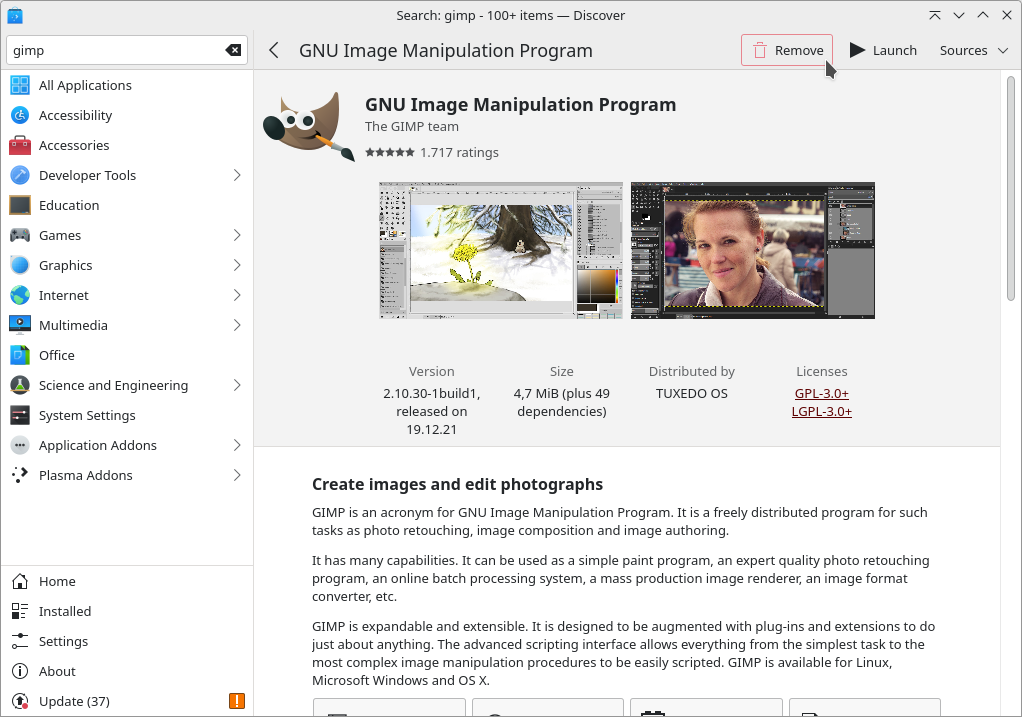Click the Developer Tools hammer icon
The height and width of the screenshot is (717, 1022).
click(20, 175)
